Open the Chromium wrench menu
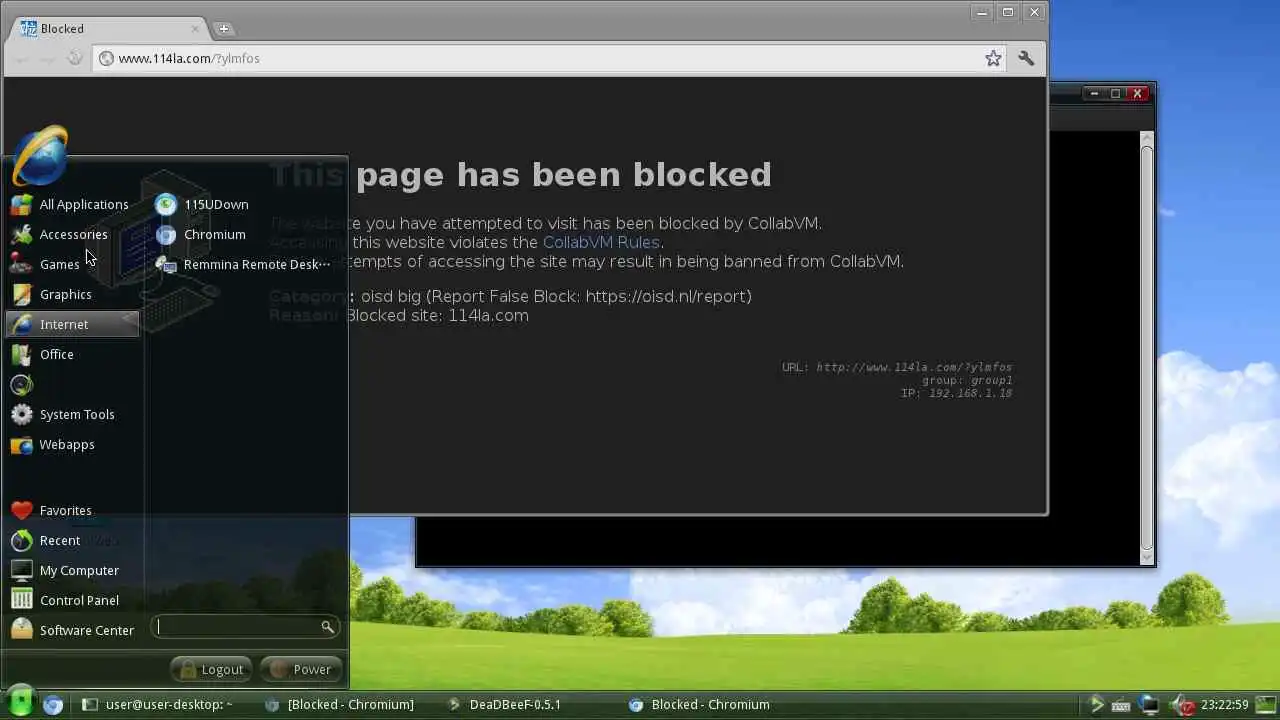Image resolution: width=1280 pixels, height=720 pixels. coord(1026,58)
